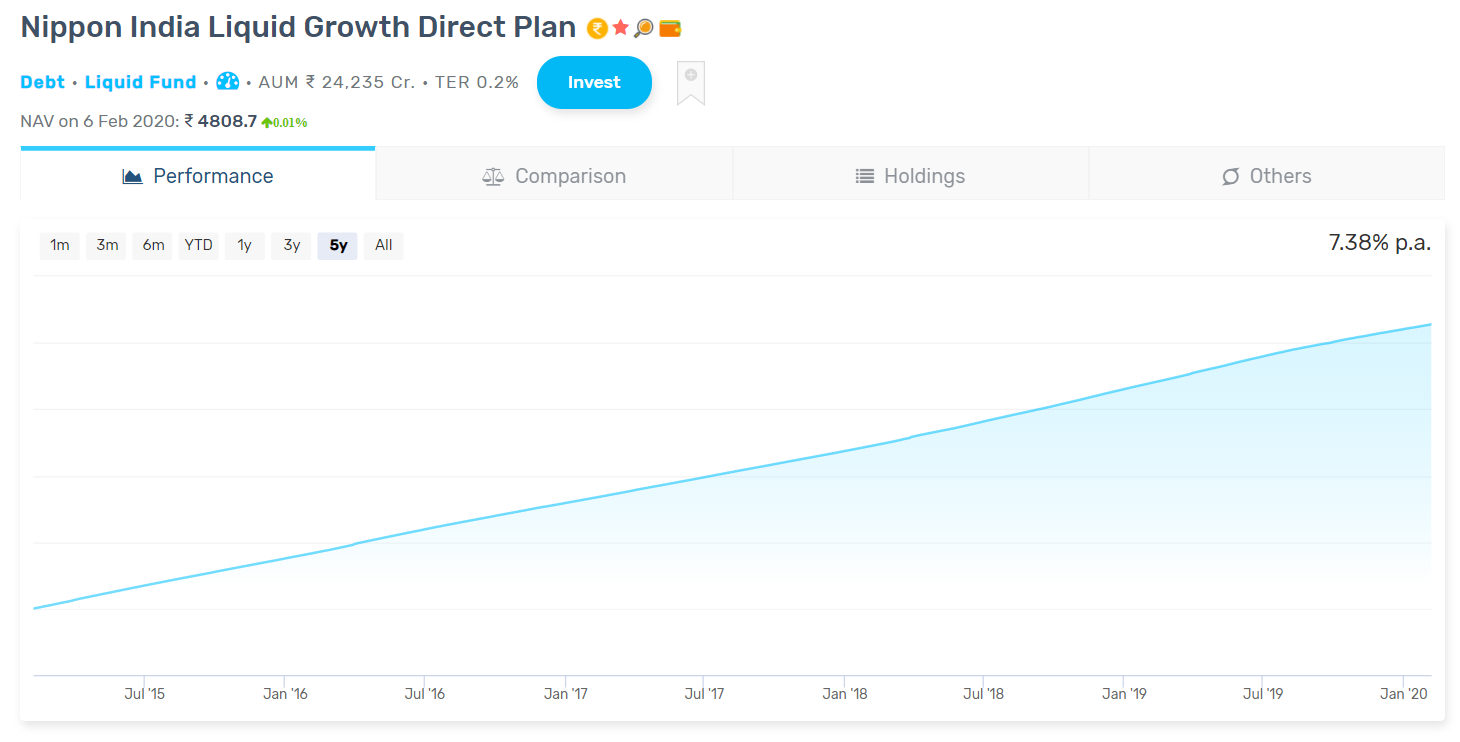Select the YTD chart range

[x=198, y=245]
